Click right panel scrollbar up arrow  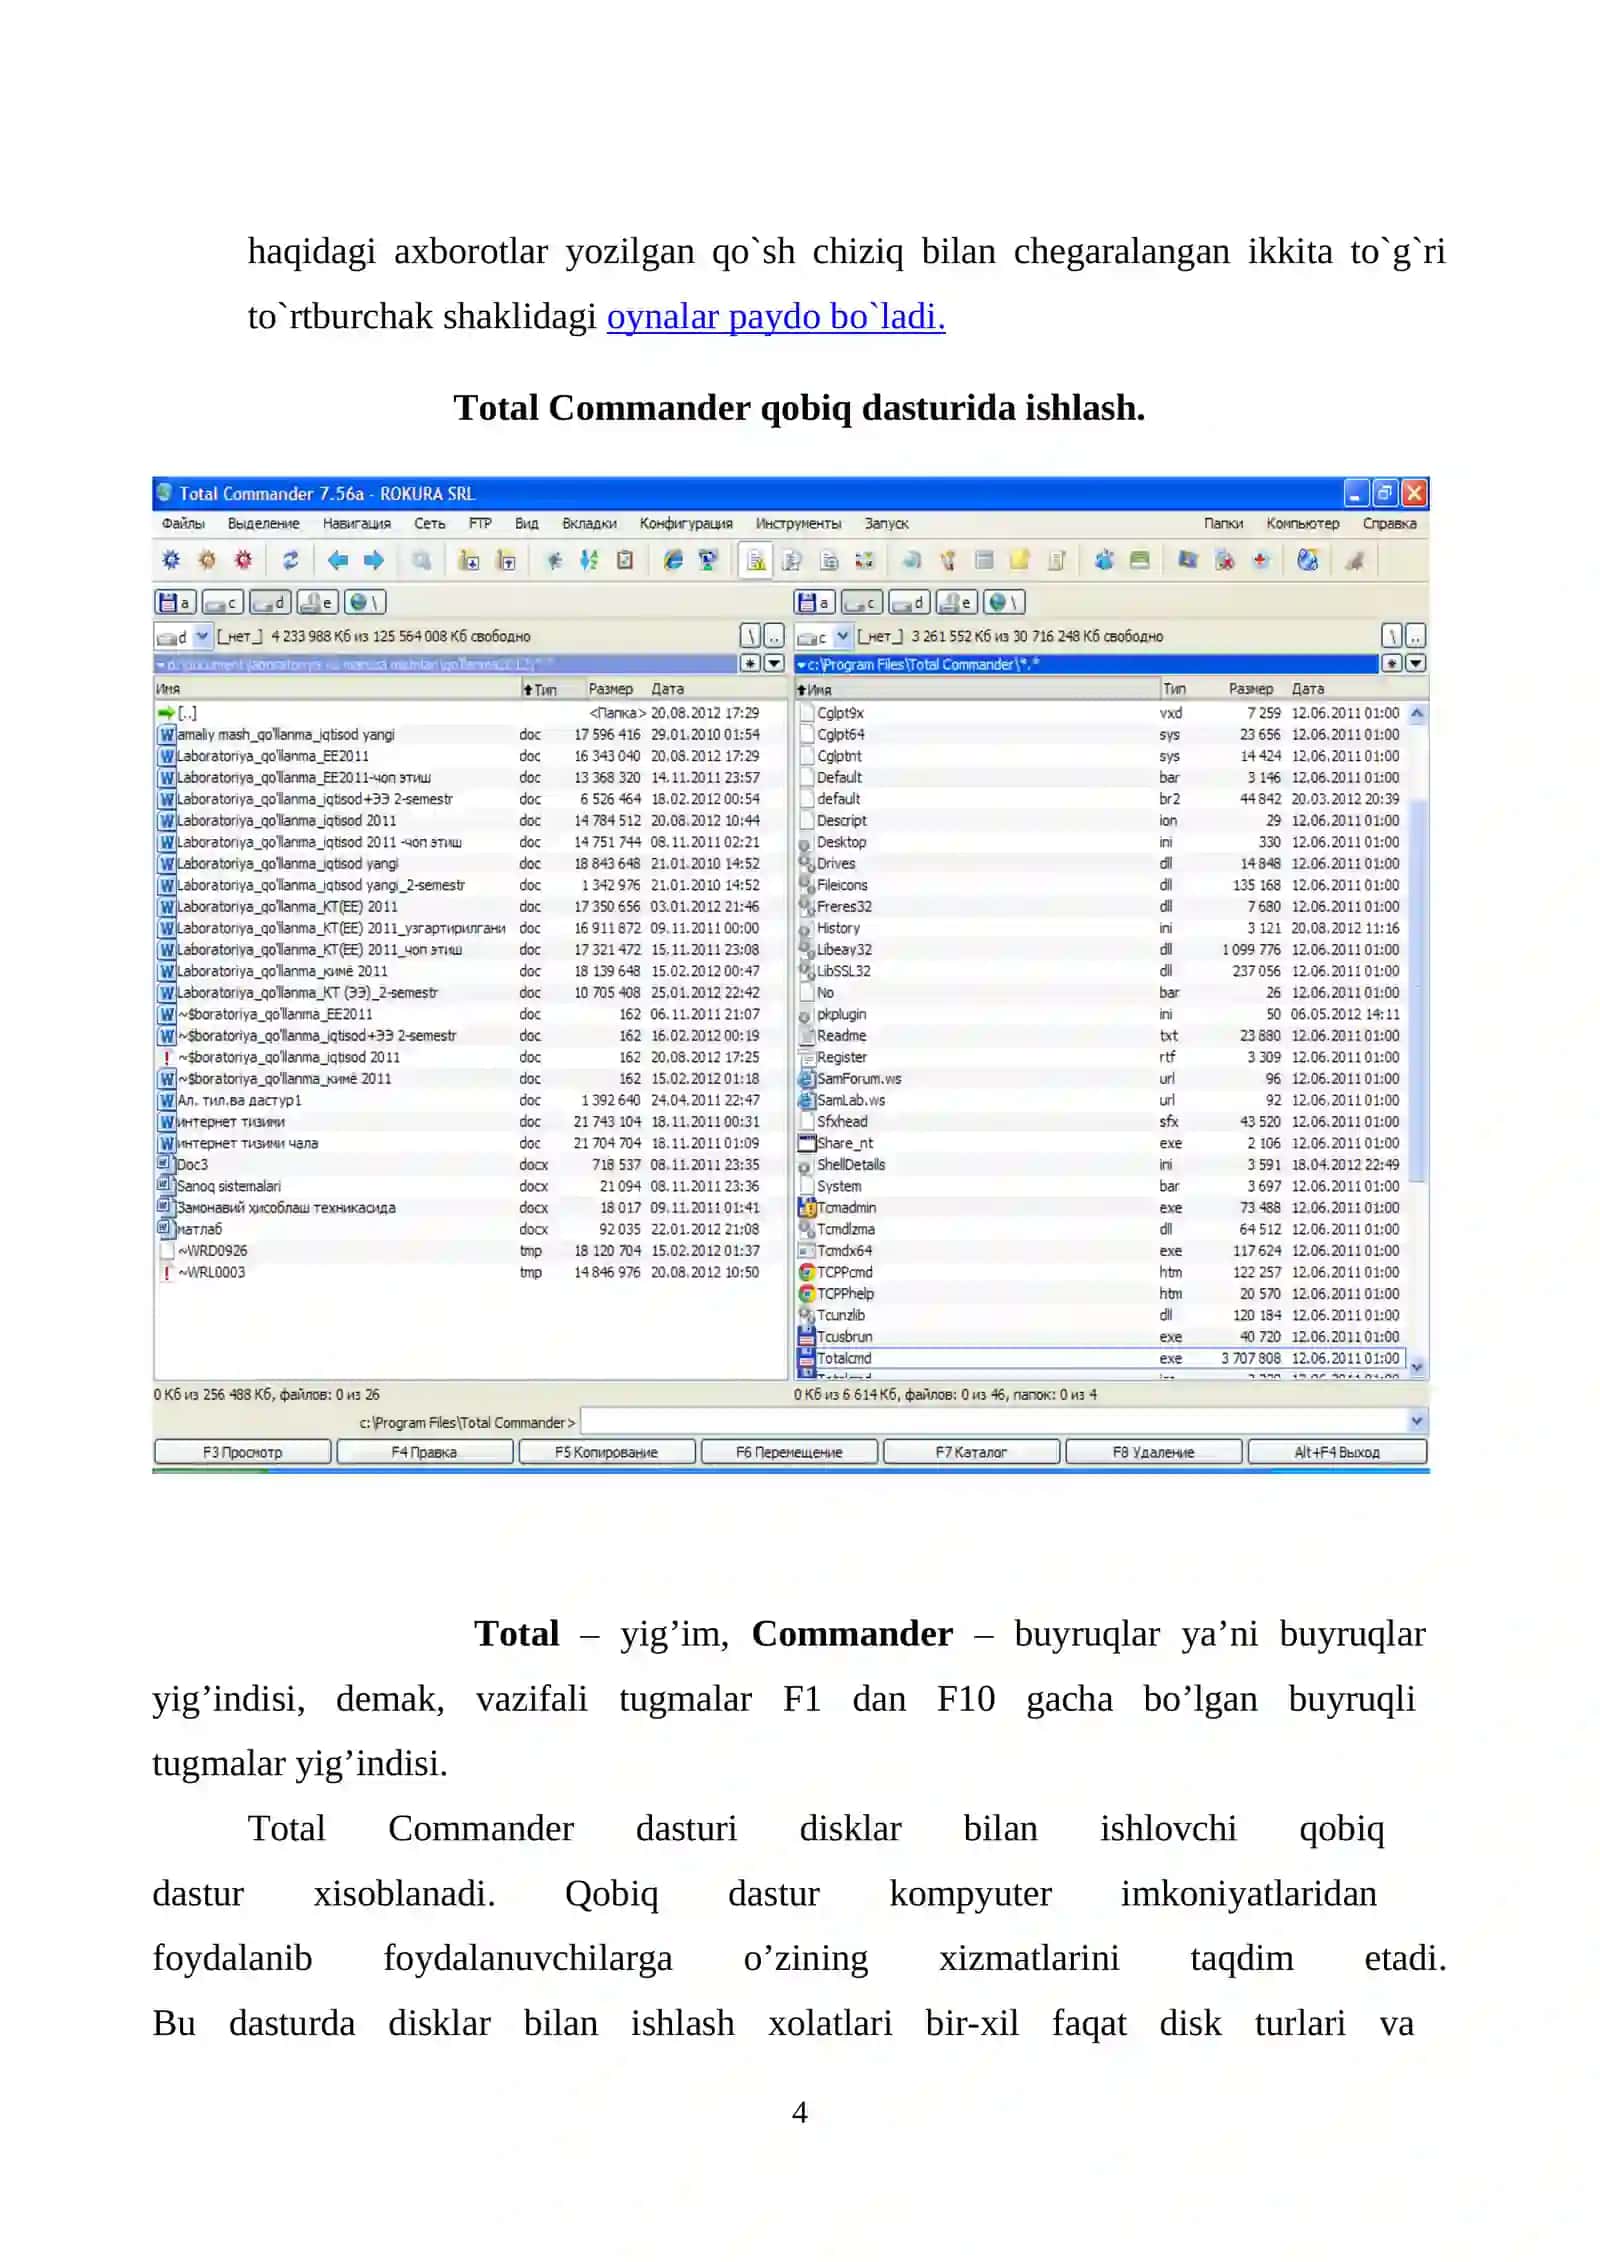(1416, 714)
